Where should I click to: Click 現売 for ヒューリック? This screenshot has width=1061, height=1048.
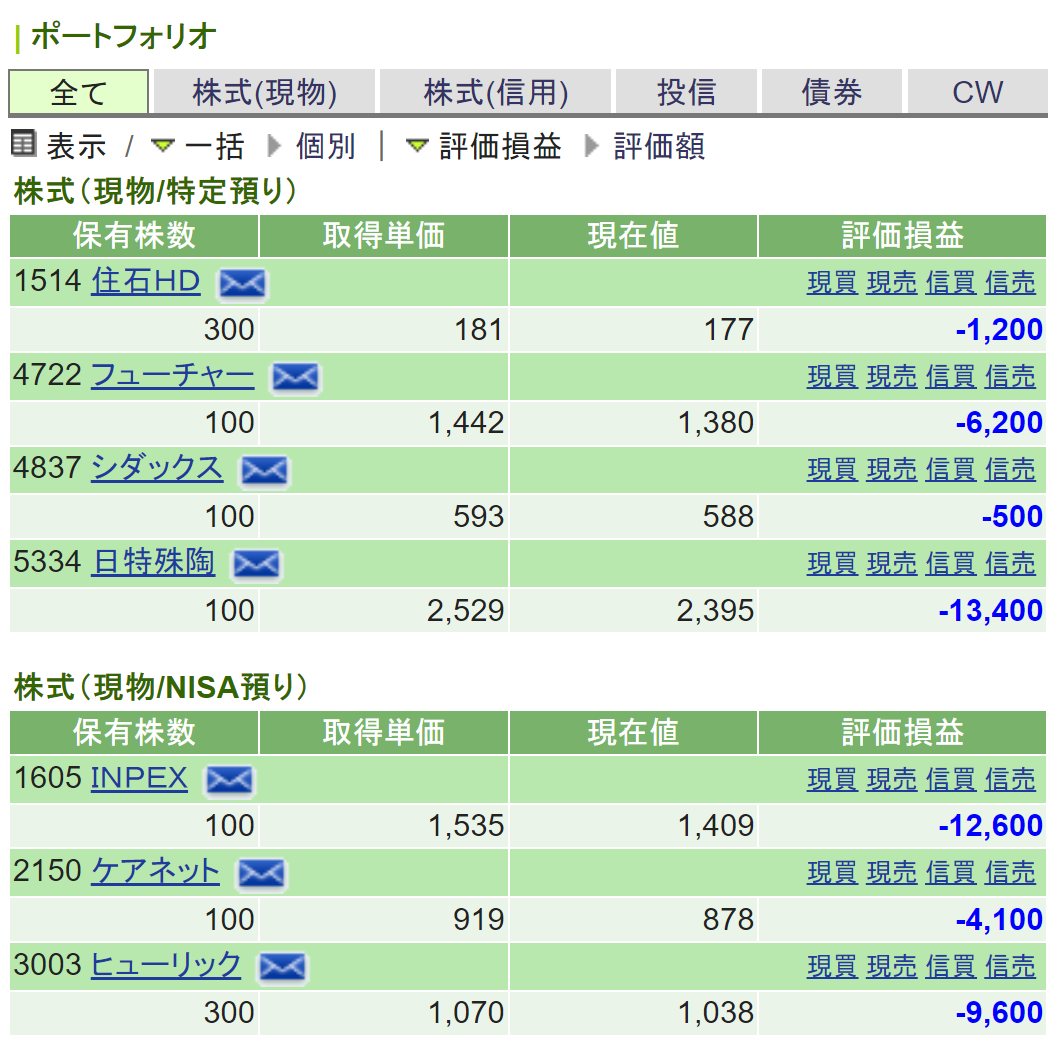coord(892,966)
